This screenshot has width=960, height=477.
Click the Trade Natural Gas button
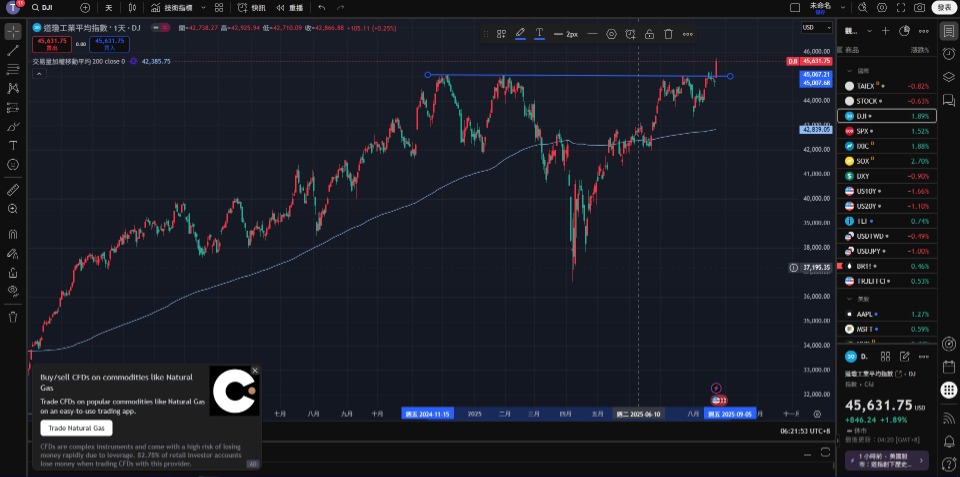coord(77,428)
